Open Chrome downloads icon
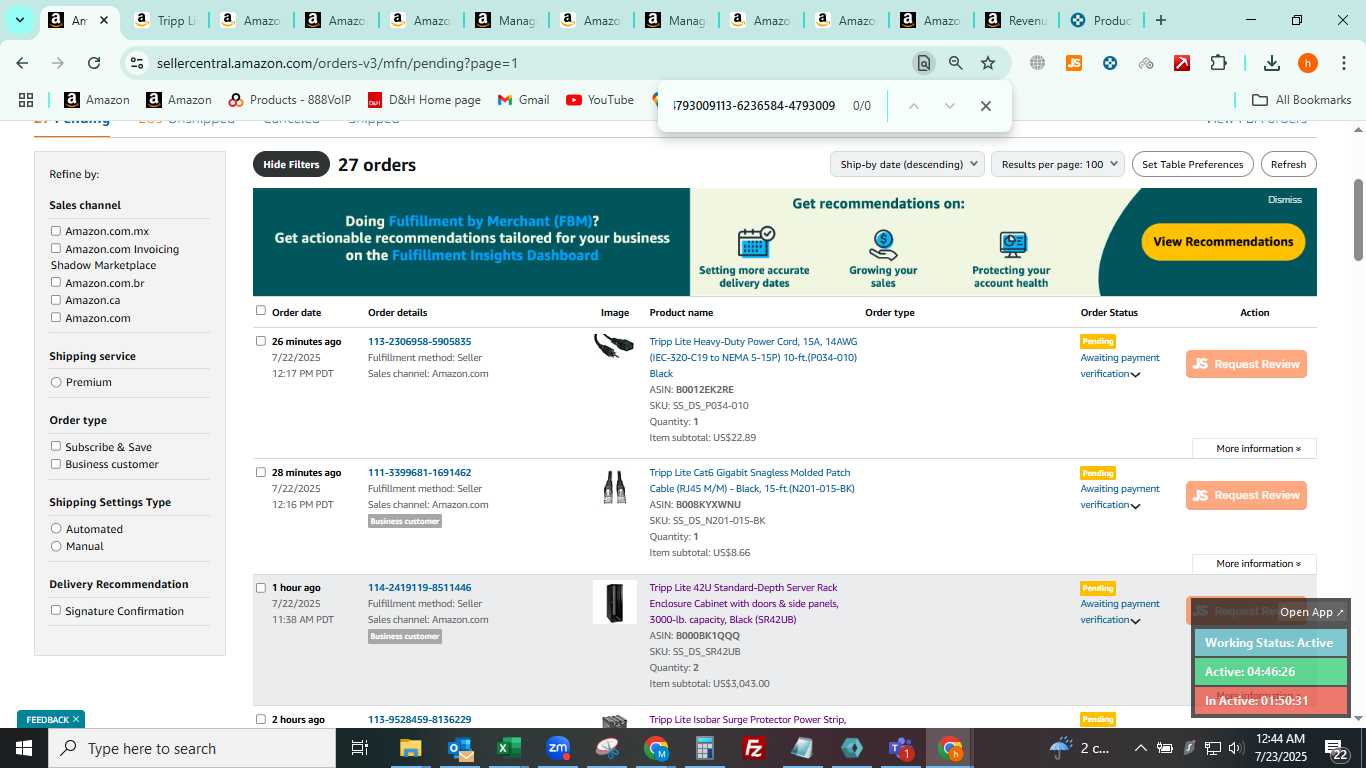 (1272, 63)
